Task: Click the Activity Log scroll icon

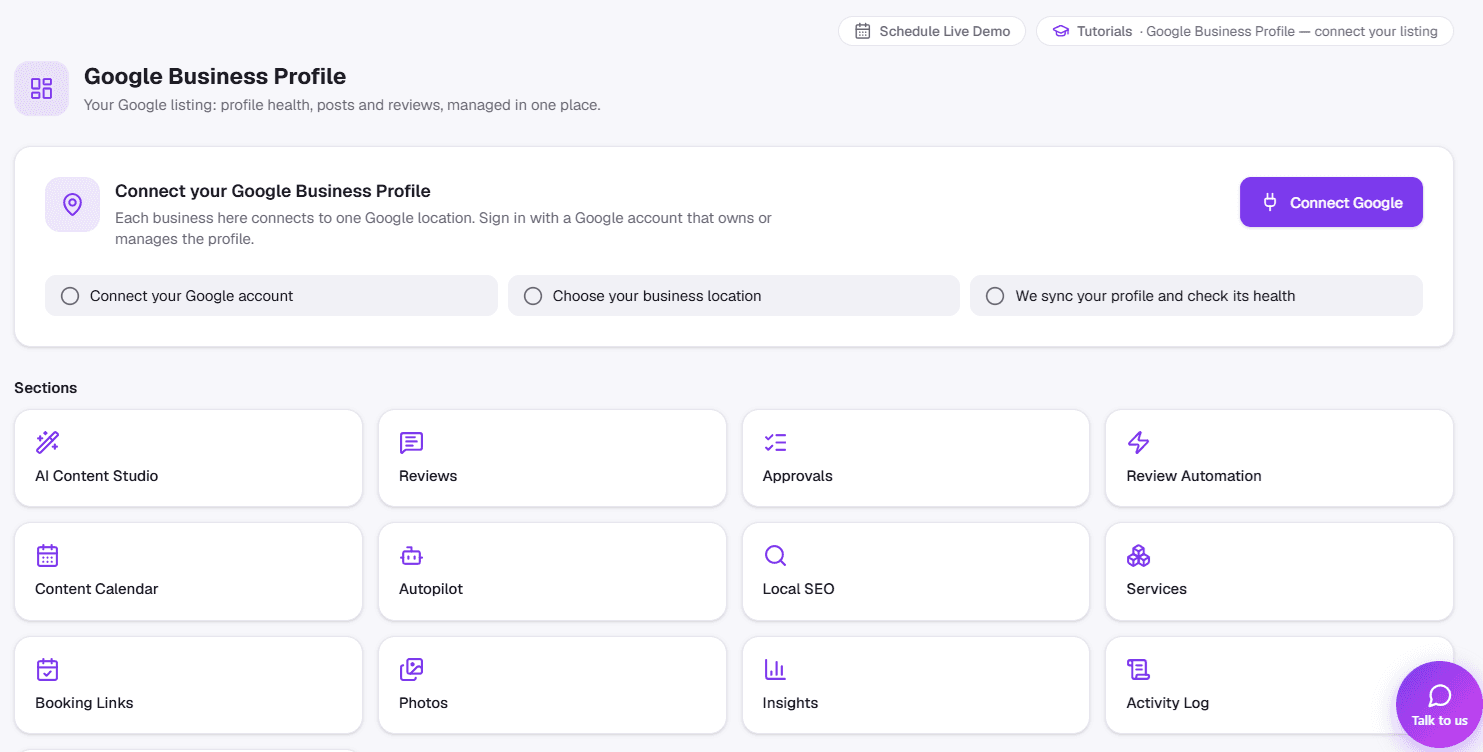Action: point(1138,669)
